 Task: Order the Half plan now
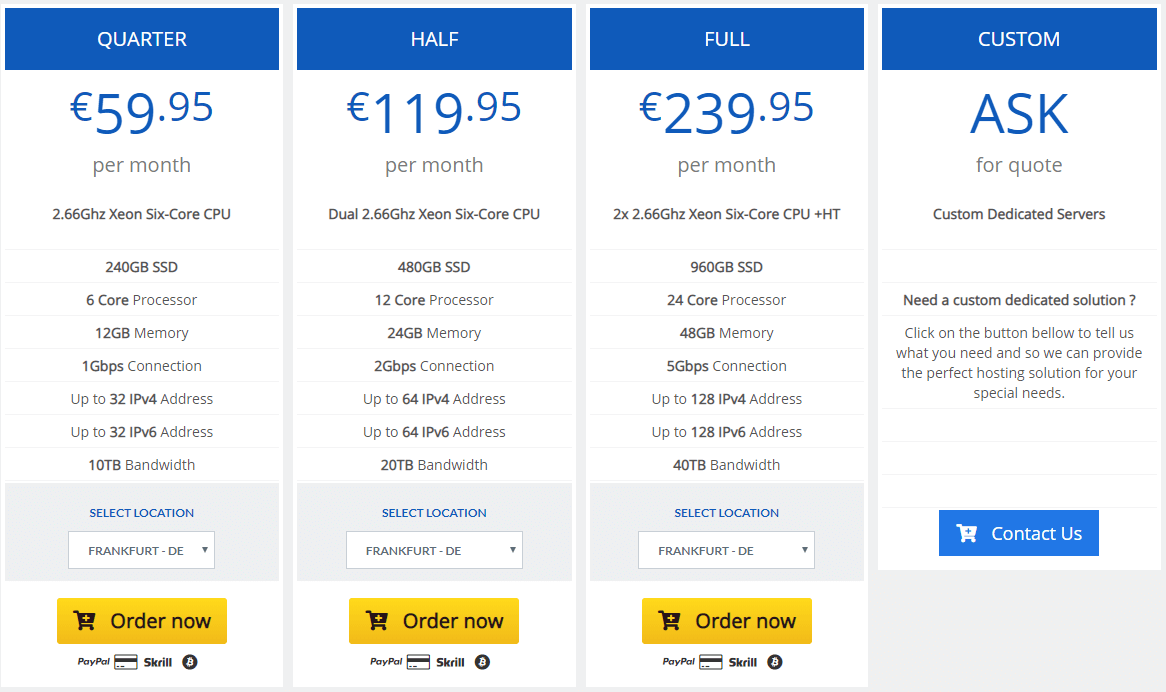coord(434,621)
